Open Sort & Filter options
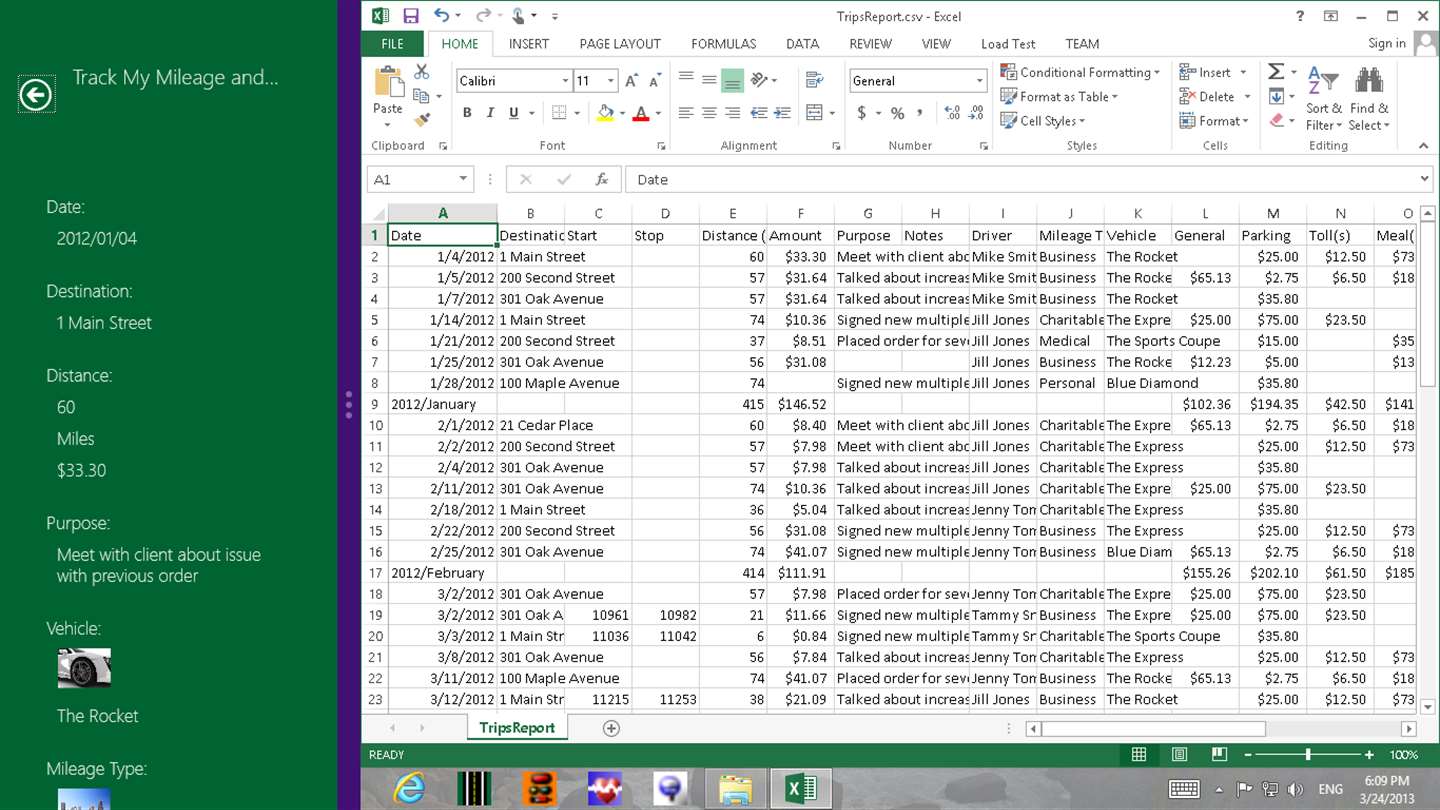1440x810 pixels. click(1324, 98)
